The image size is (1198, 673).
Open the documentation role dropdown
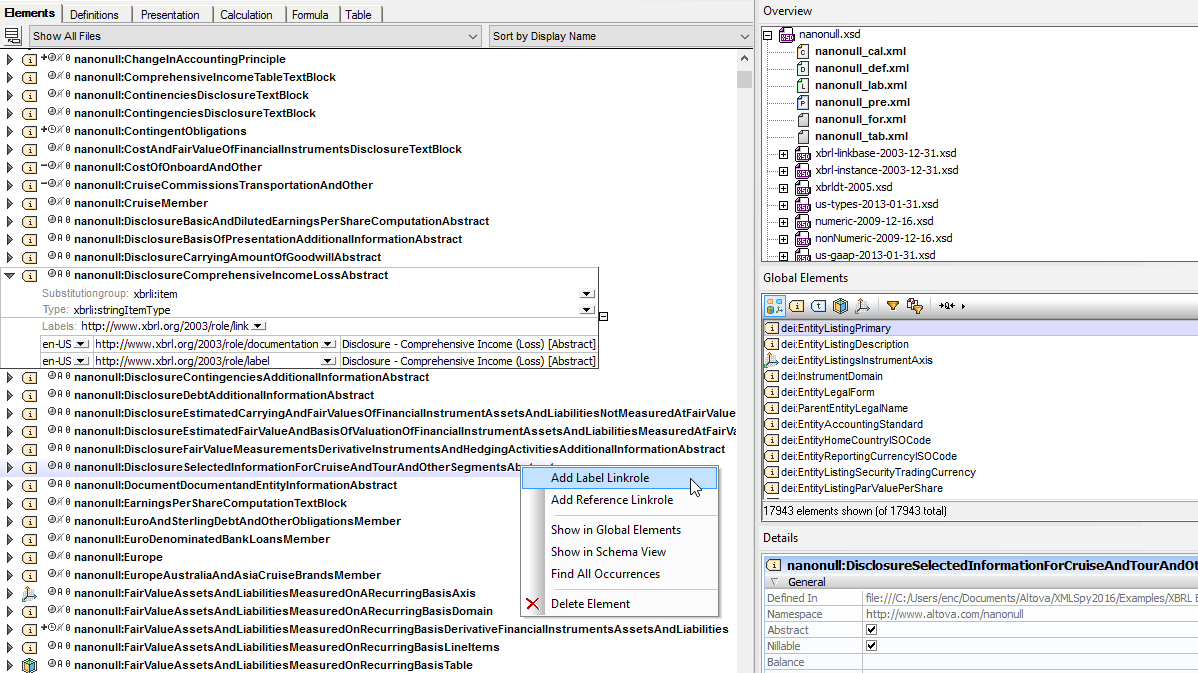tap(328, 344)
